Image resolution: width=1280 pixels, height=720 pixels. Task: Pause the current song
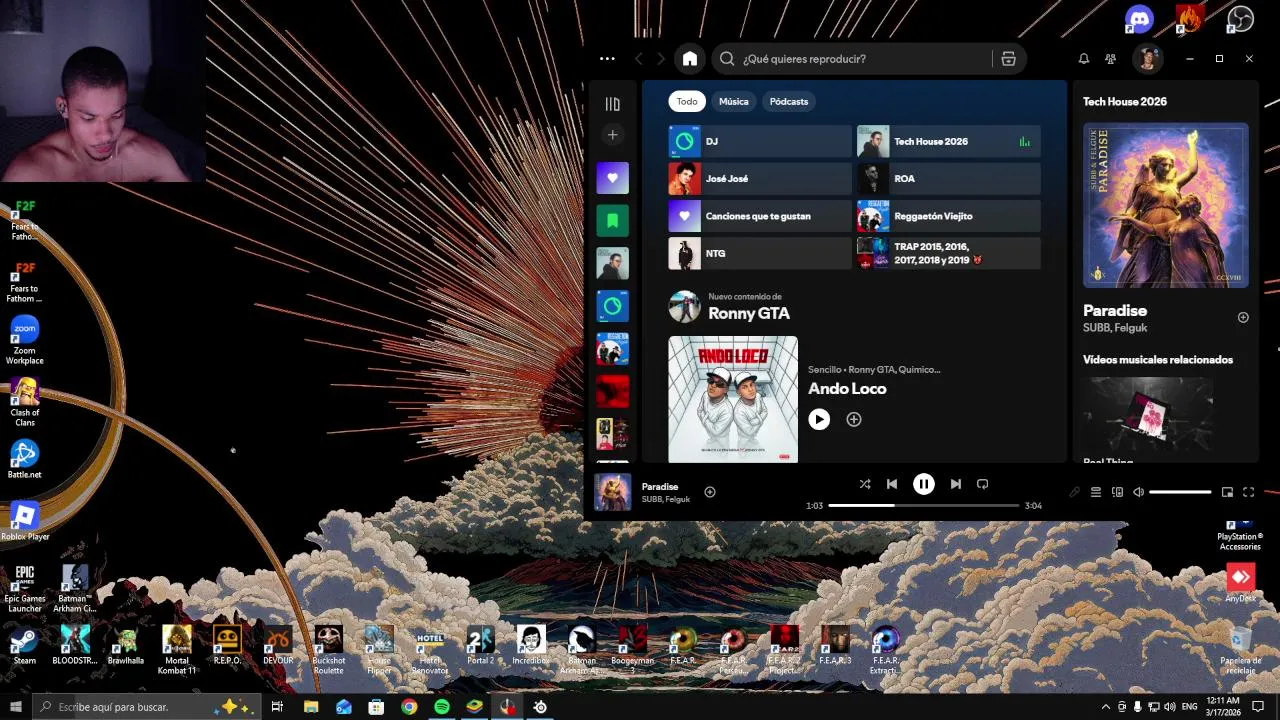924,484
